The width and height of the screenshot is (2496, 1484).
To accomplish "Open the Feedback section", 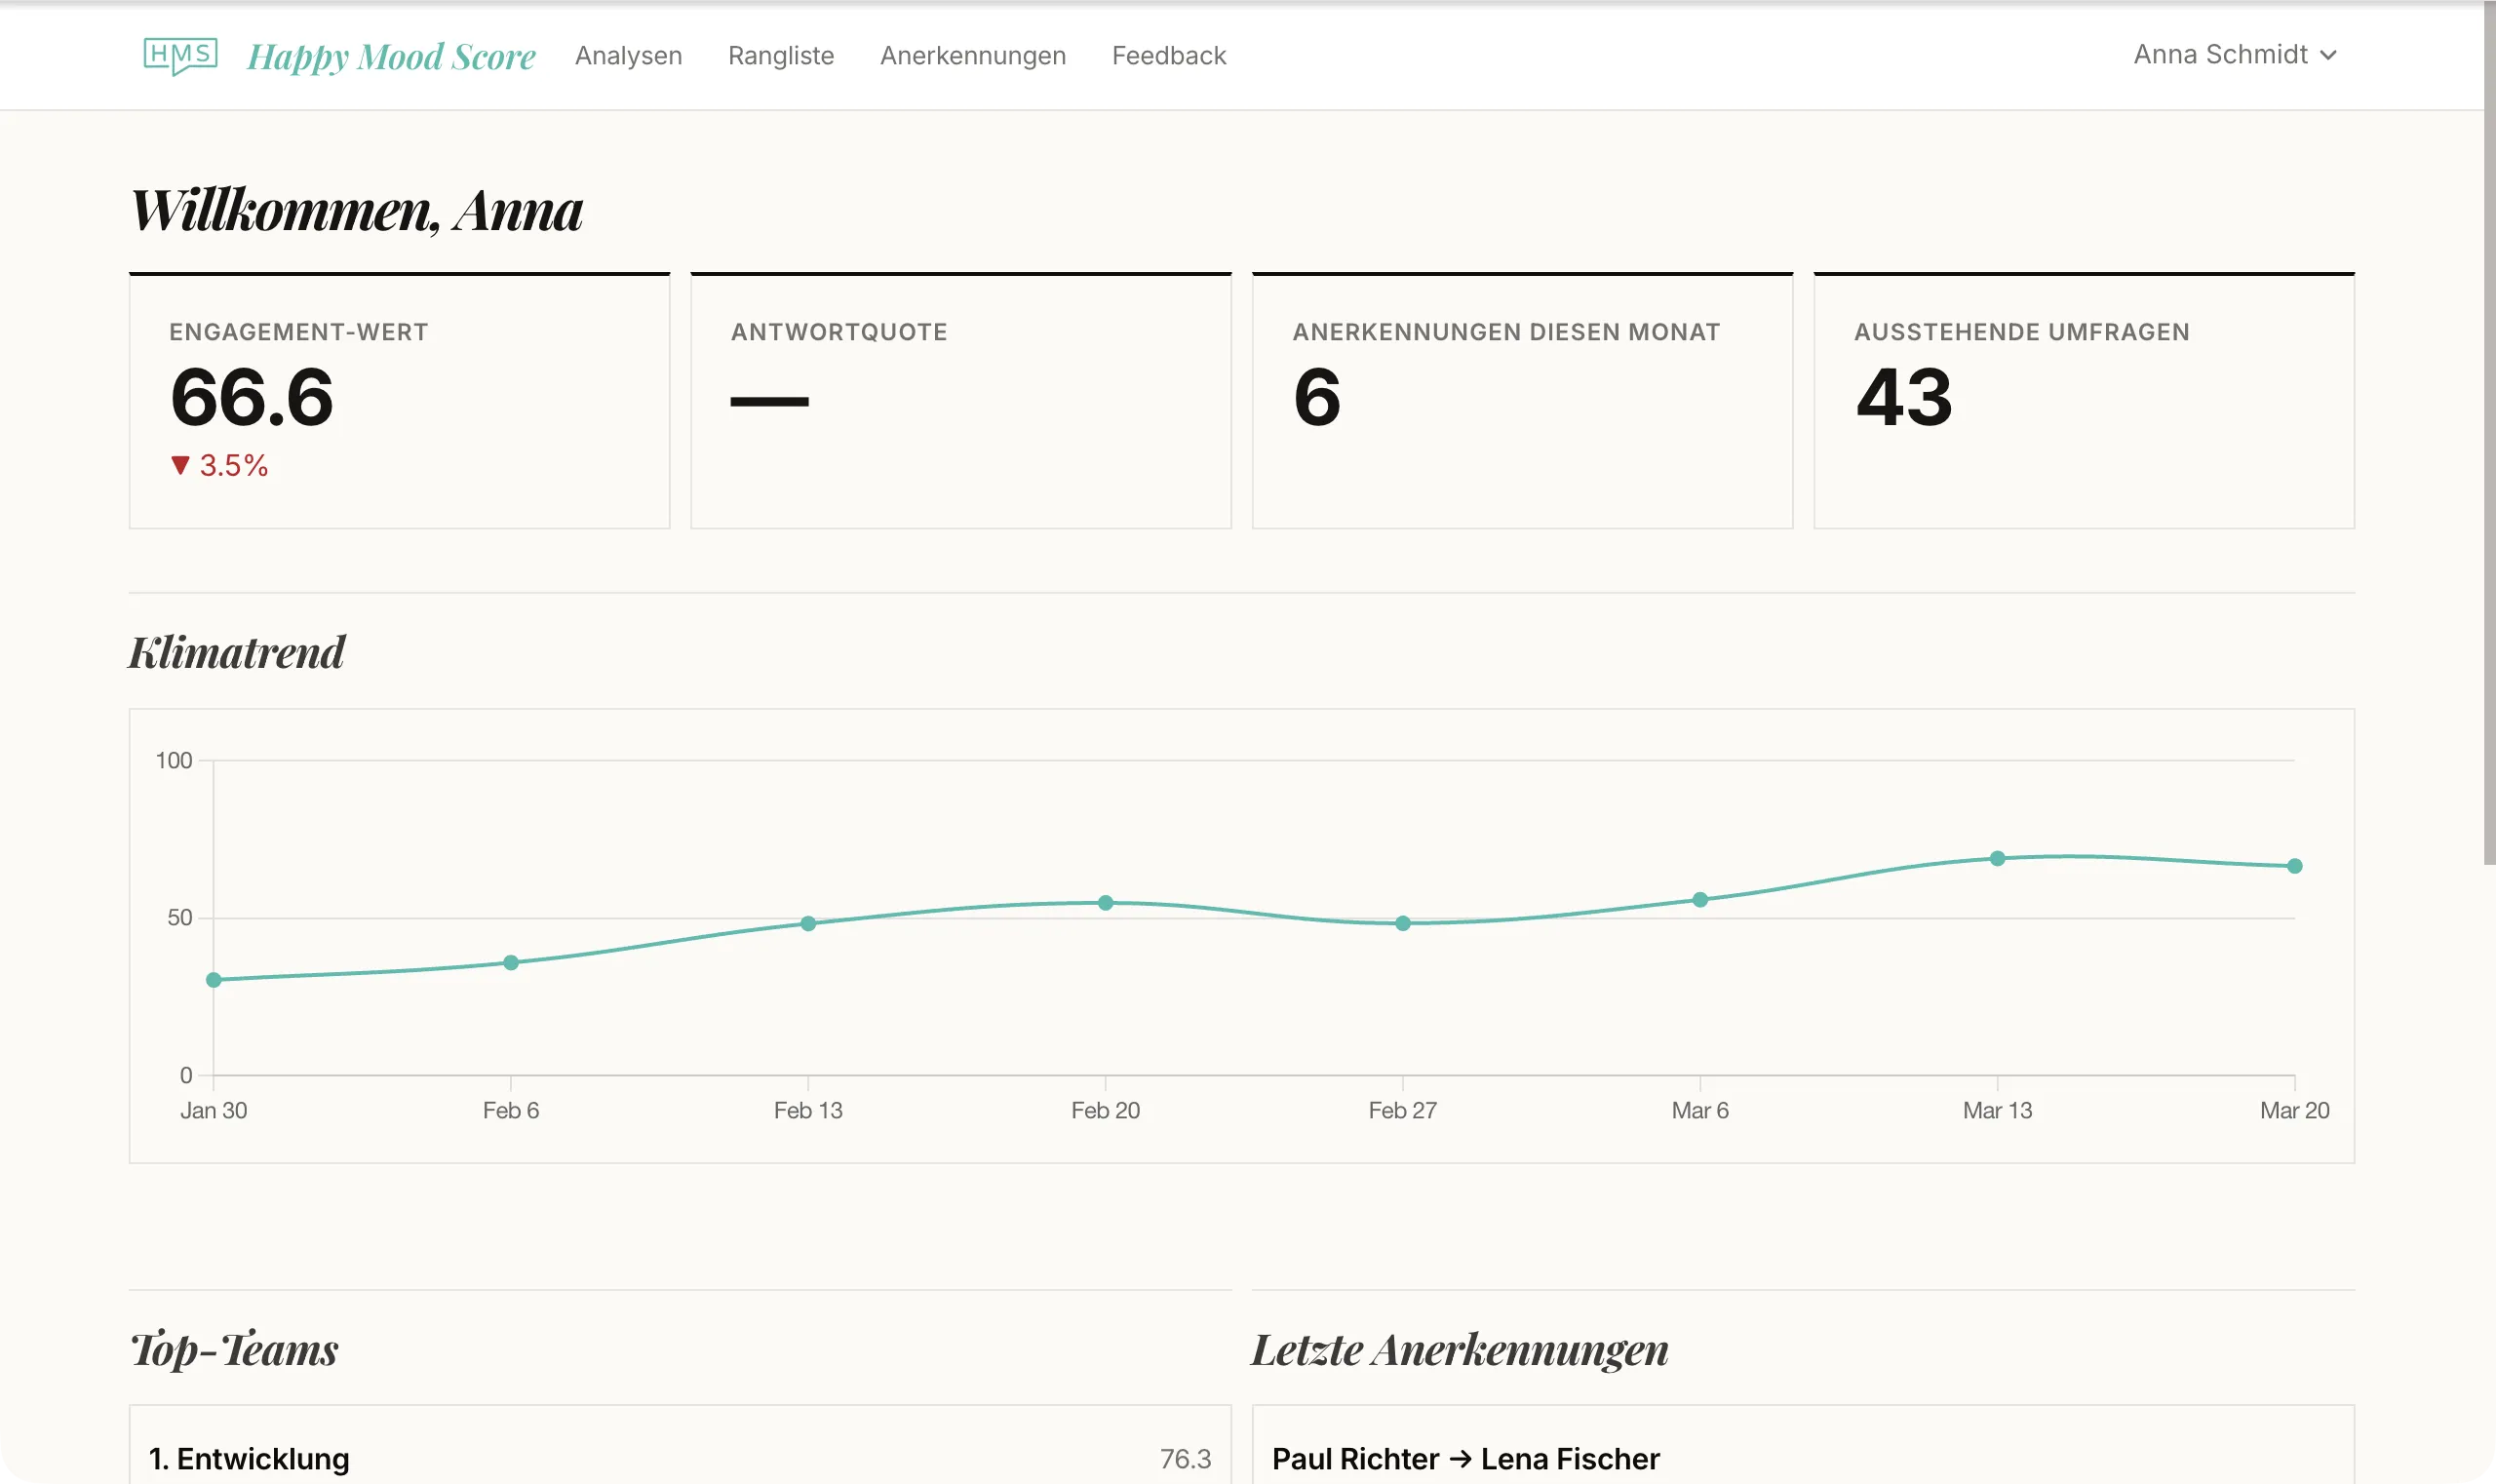I will [1168, 56].
